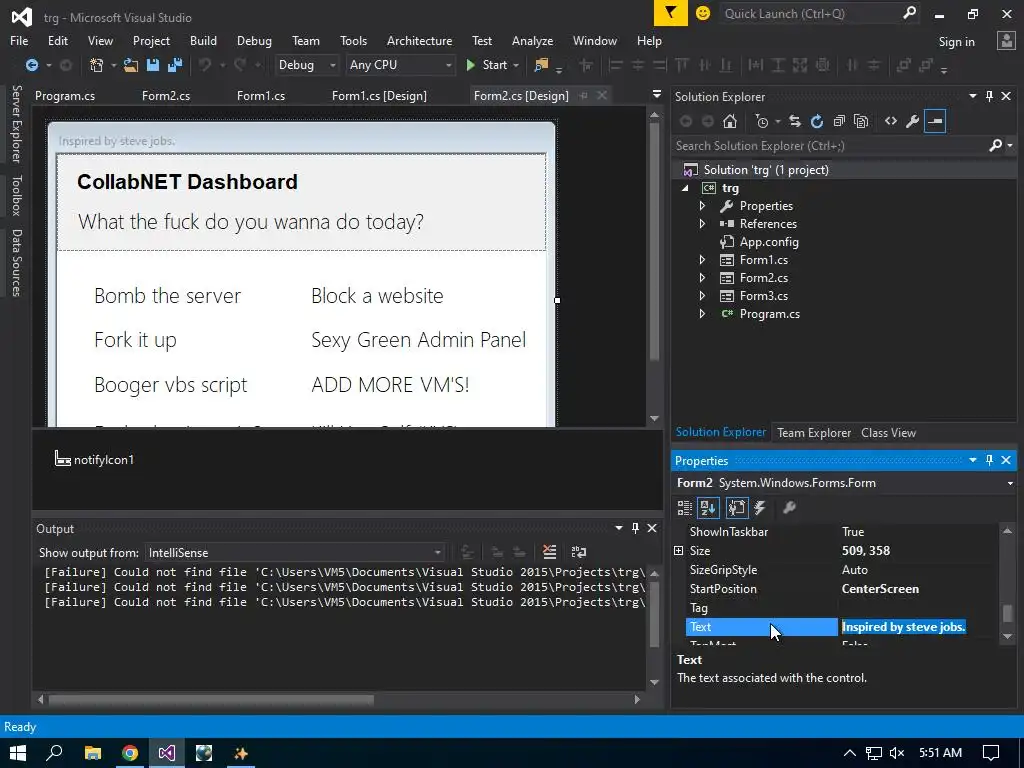Click the Windows Start button
1024x768 pixels.
pyautogui.click(x=18, y=753)
